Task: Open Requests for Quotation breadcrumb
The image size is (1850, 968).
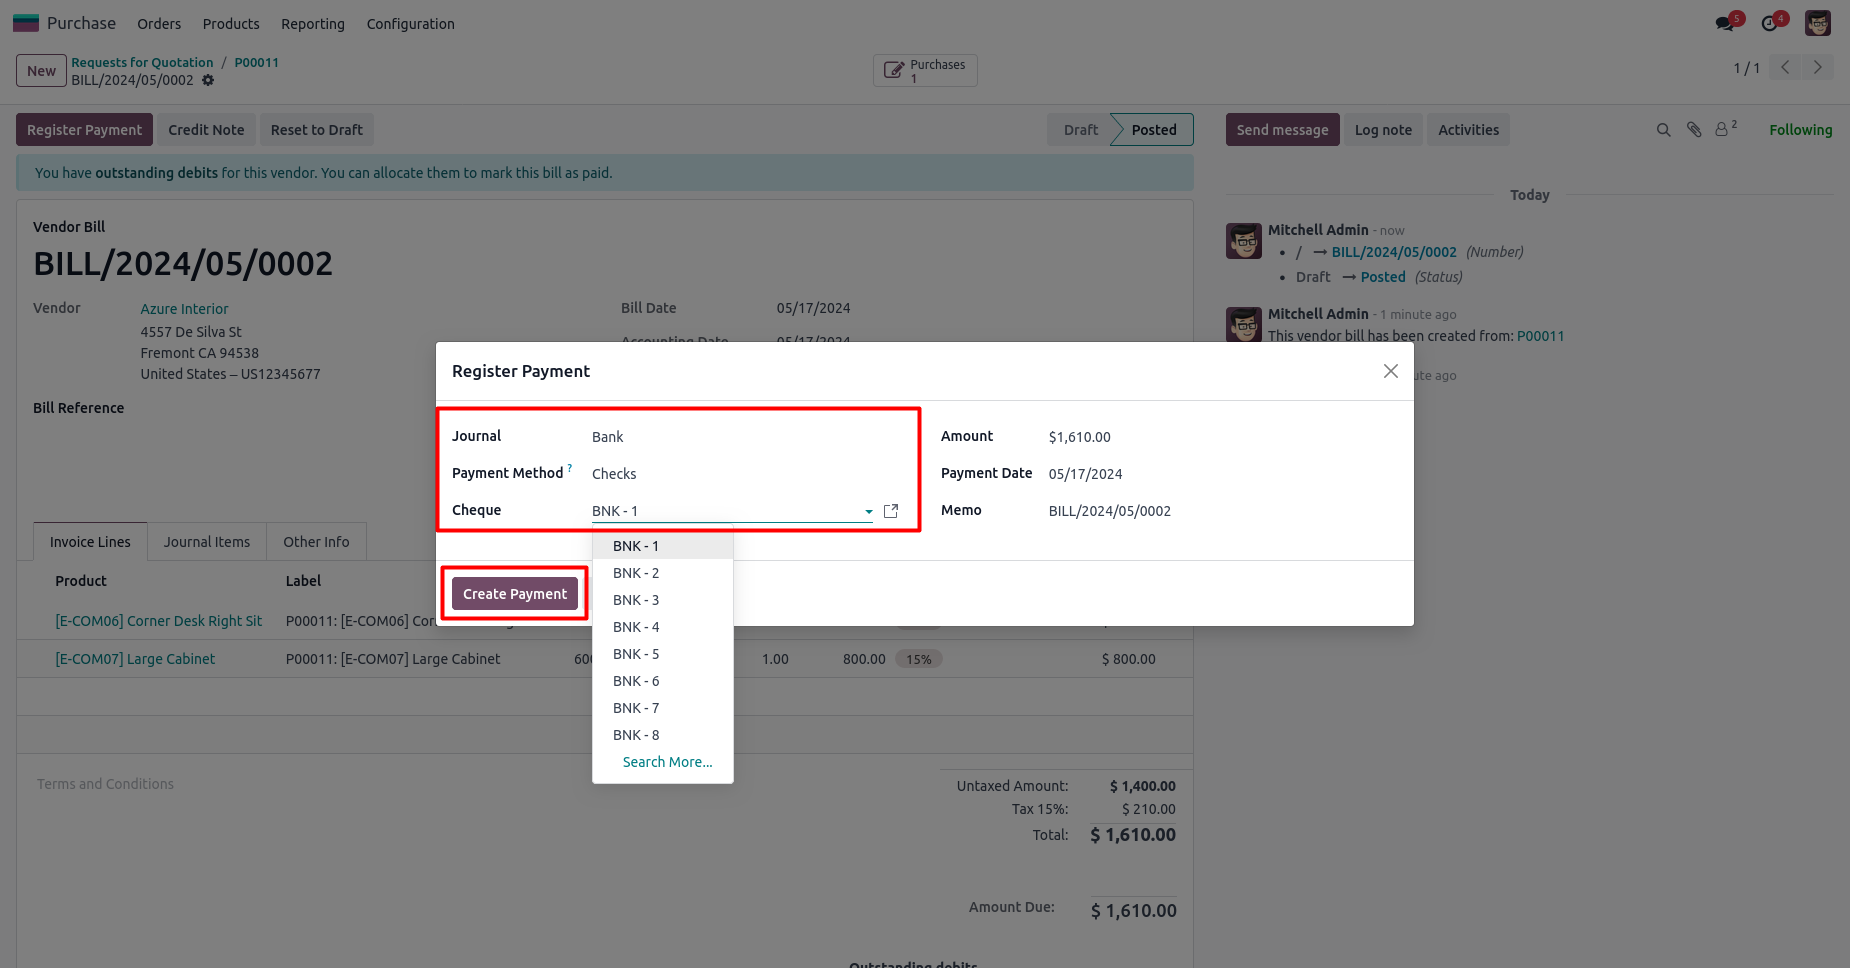Action: 142,62
